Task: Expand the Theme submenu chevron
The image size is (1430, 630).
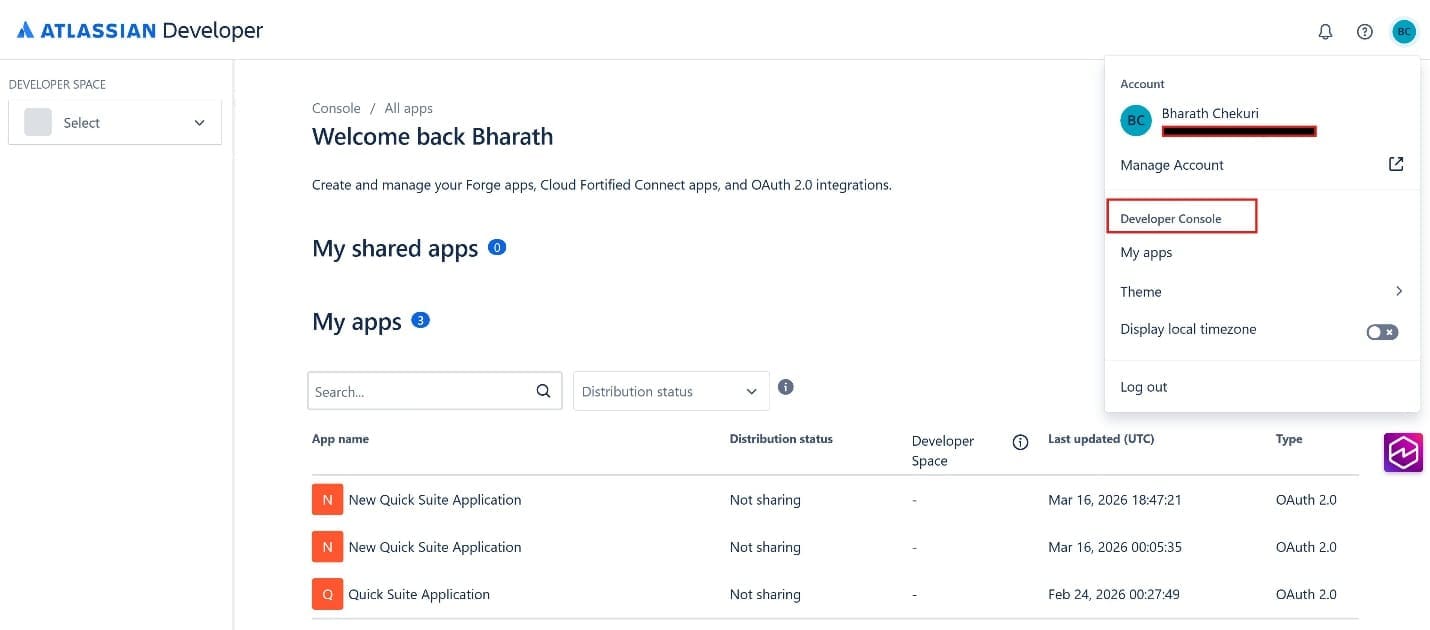Action: (x=1398, y=291)
